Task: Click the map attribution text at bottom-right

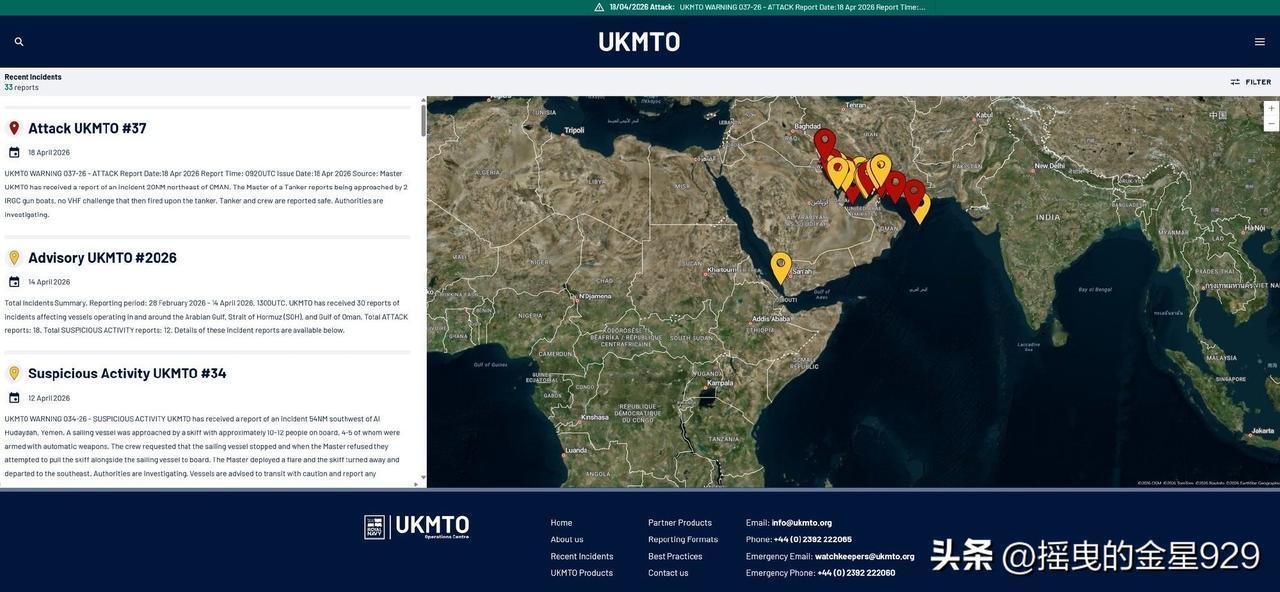Action: [1208, 483]
